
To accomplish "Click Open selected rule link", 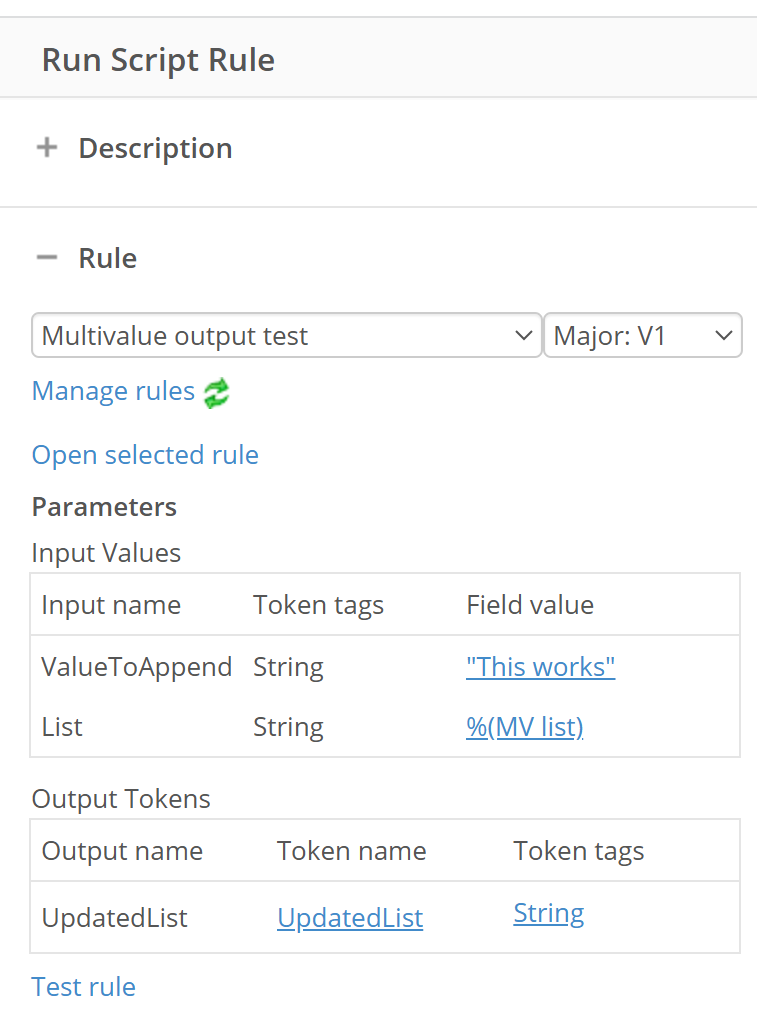I will click(x=145, y=455).
